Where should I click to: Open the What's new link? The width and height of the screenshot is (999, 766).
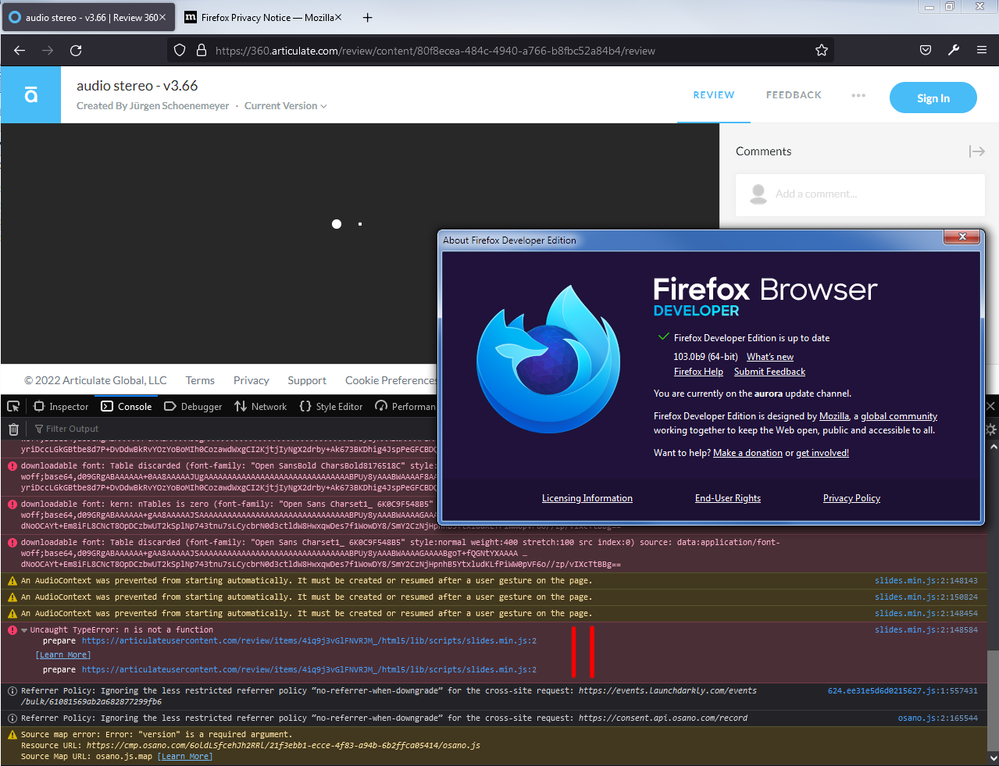coord(769,357)
